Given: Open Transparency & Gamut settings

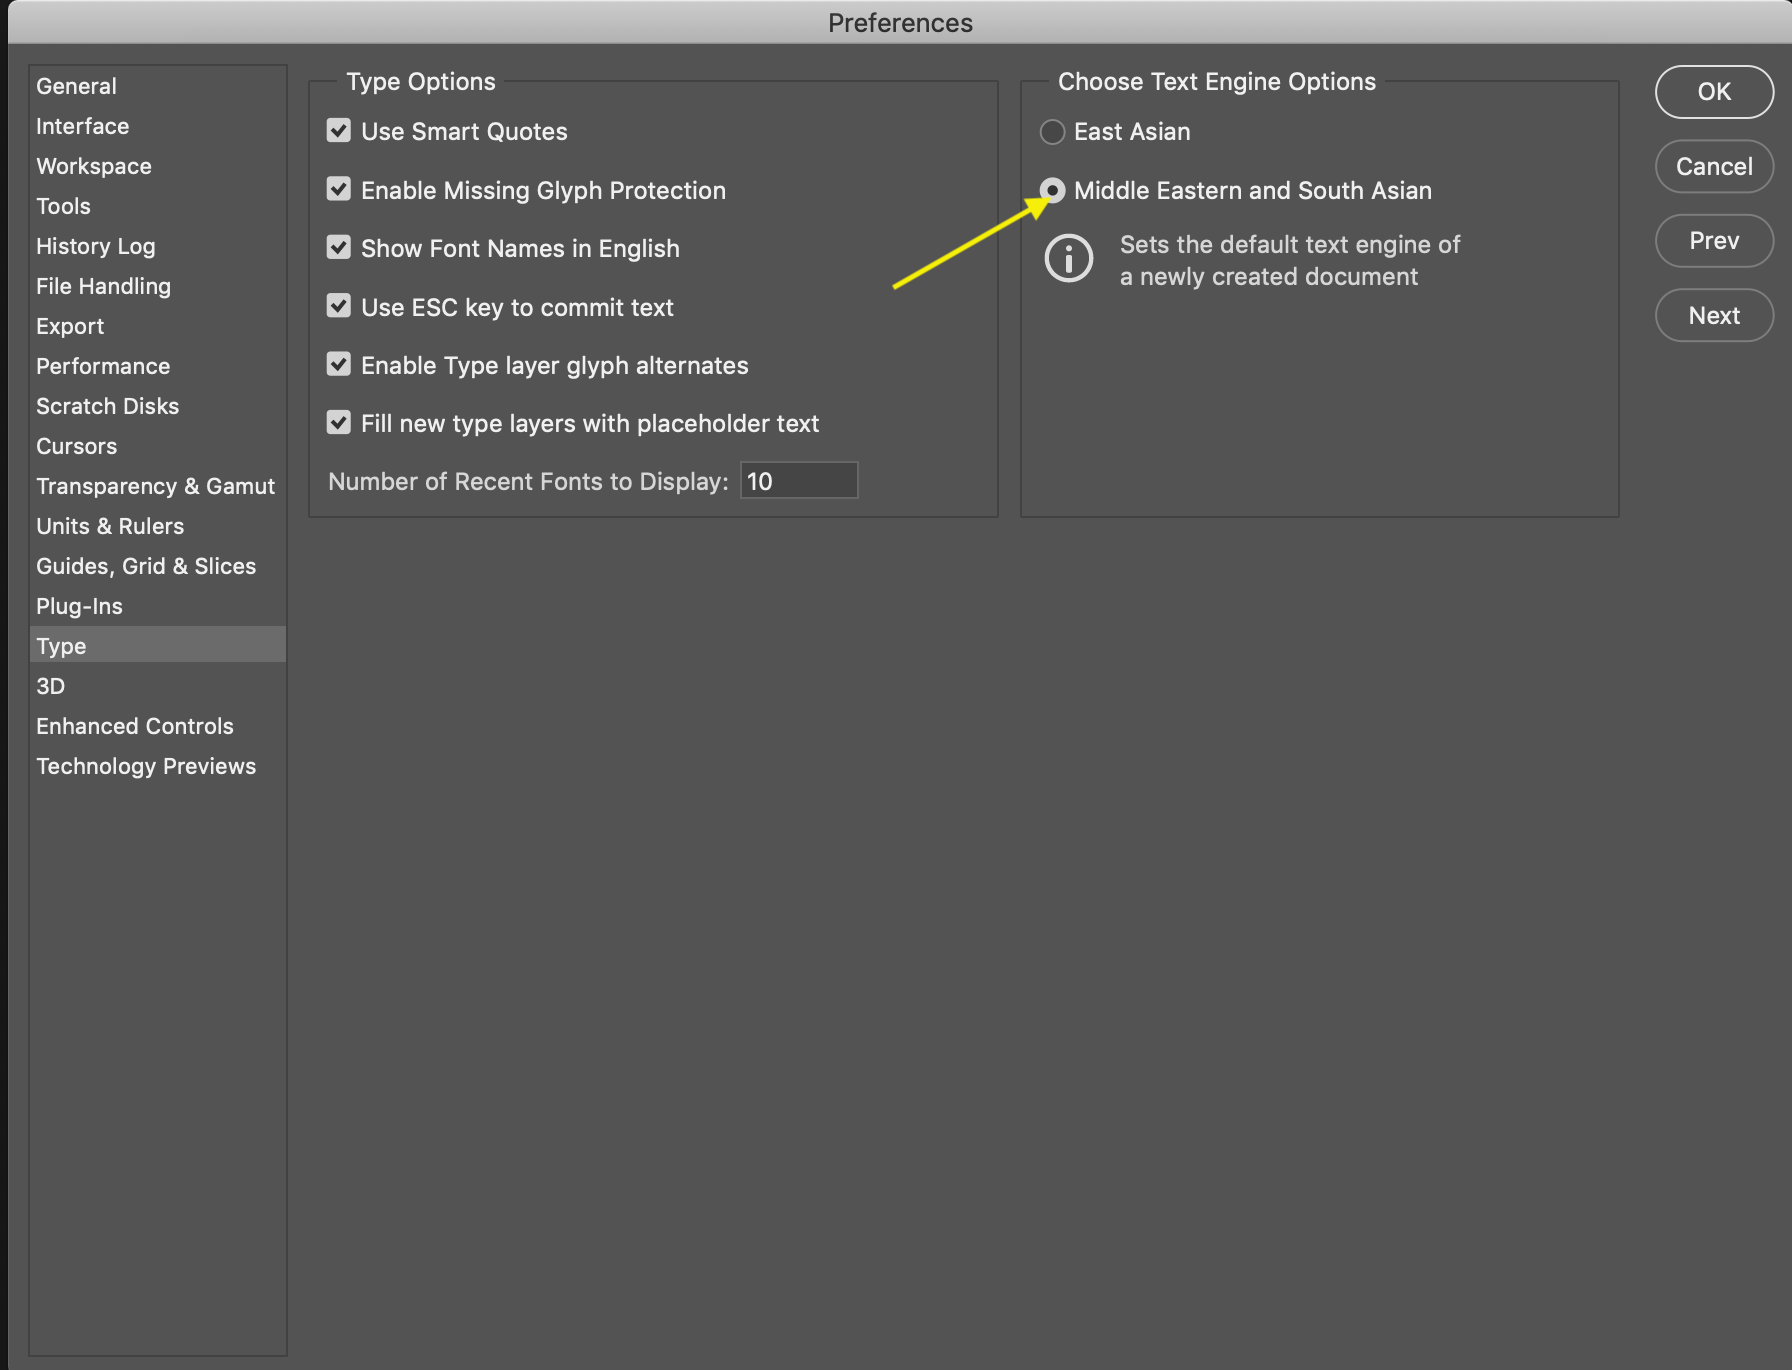Looking at the screenshot, I should (x=155, y=486).
